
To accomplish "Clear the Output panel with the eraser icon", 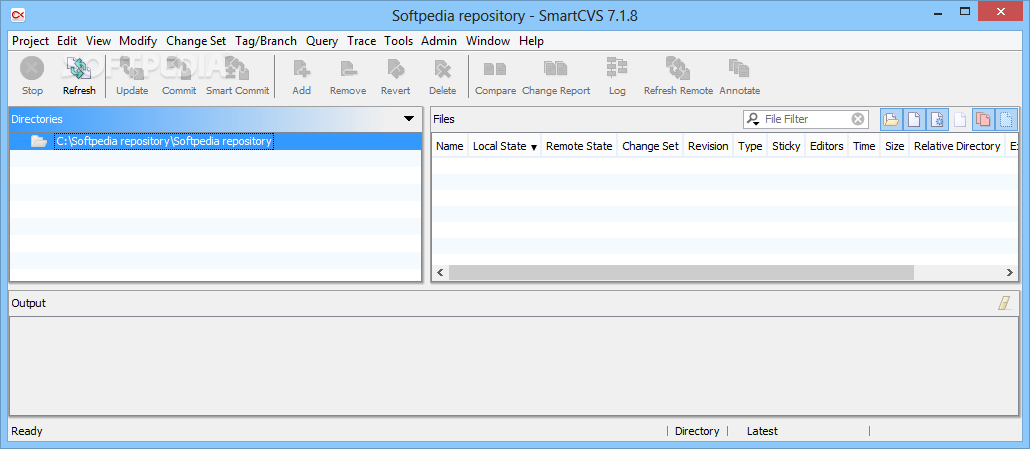I will pos(1005,303).
